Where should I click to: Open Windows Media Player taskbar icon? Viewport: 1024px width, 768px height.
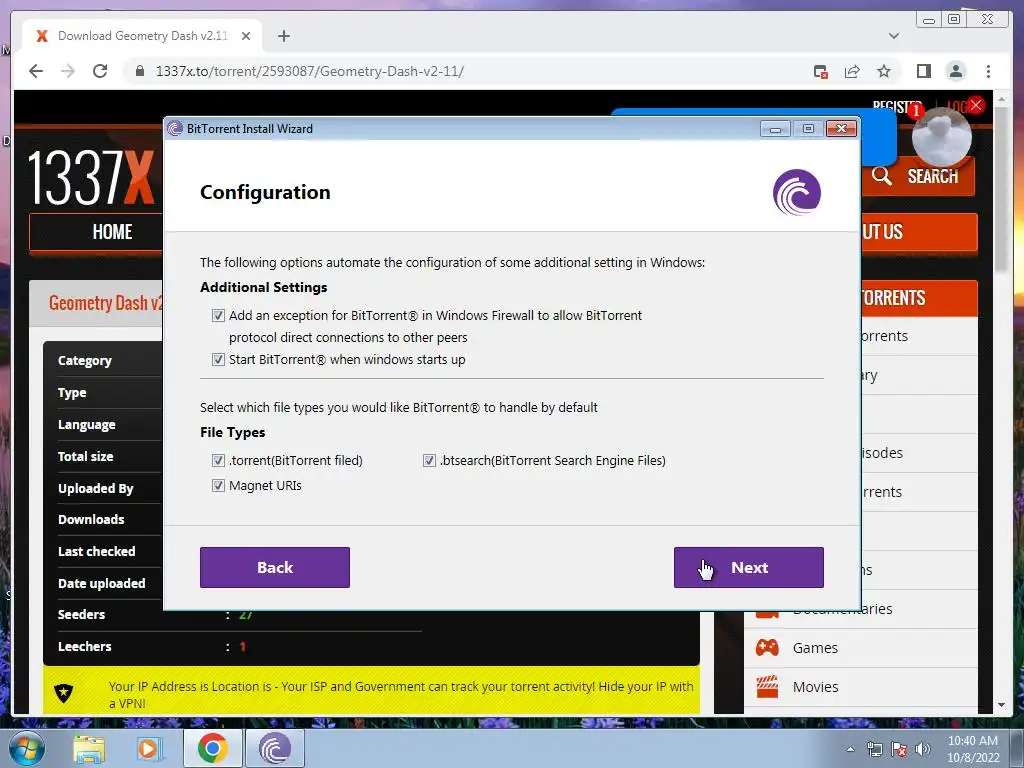pyautogui.click(x=150, y=748)
